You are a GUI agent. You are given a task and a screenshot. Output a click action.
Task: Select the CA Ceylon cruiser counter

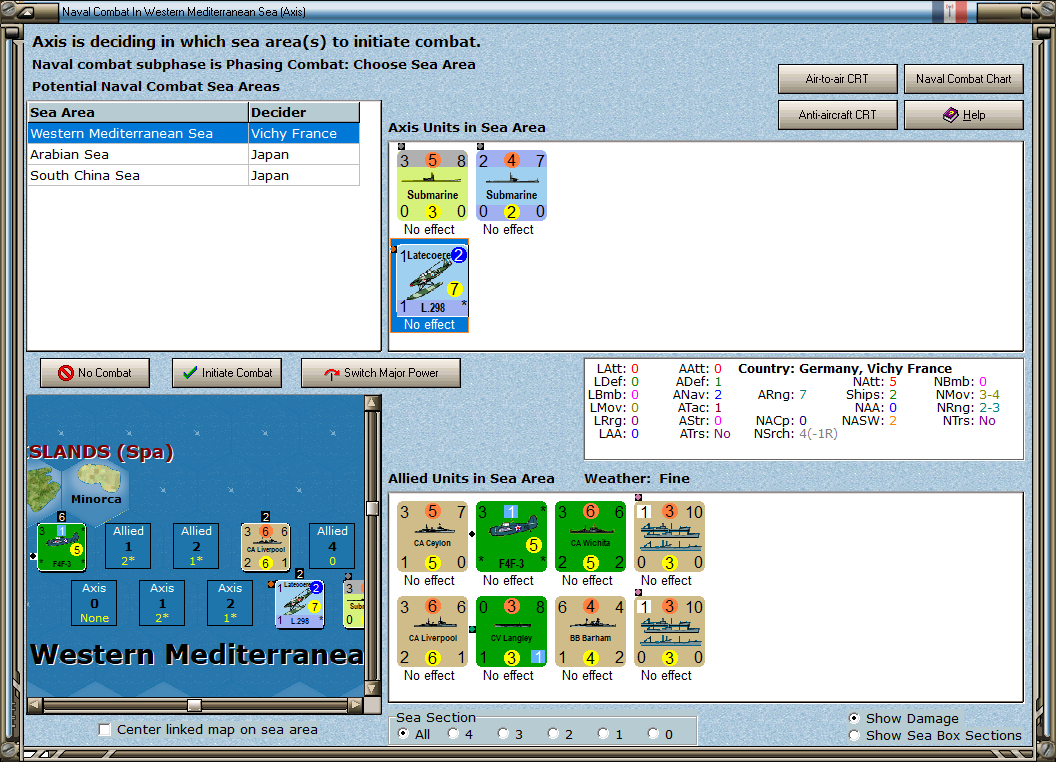point(432,537)
